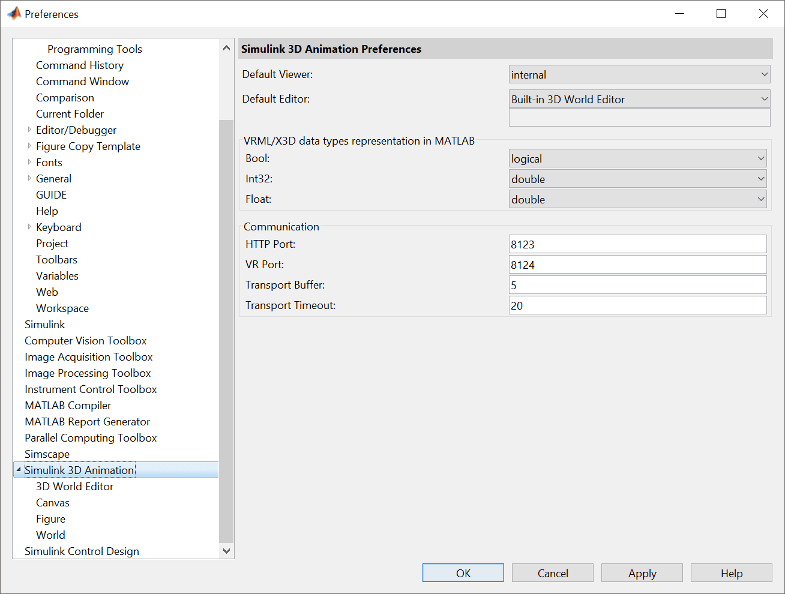Collapse the Simulink 3D Animation node
Screen dimensions: 785x594
point(18,470)
